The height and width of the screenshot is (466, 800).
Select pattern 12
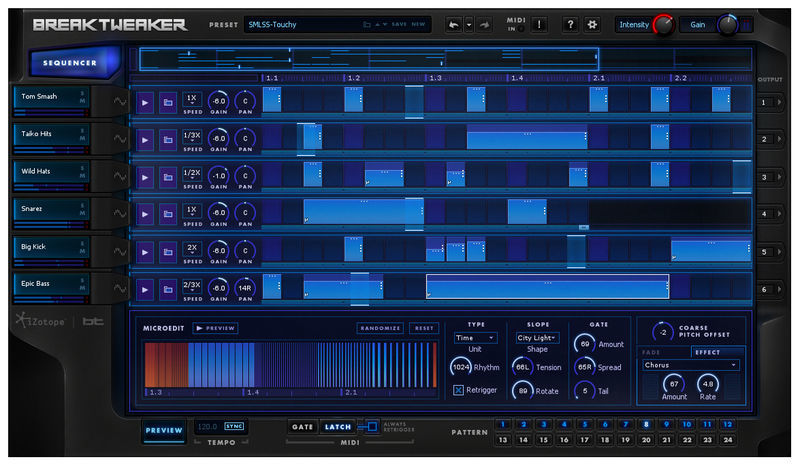(728, 424)
